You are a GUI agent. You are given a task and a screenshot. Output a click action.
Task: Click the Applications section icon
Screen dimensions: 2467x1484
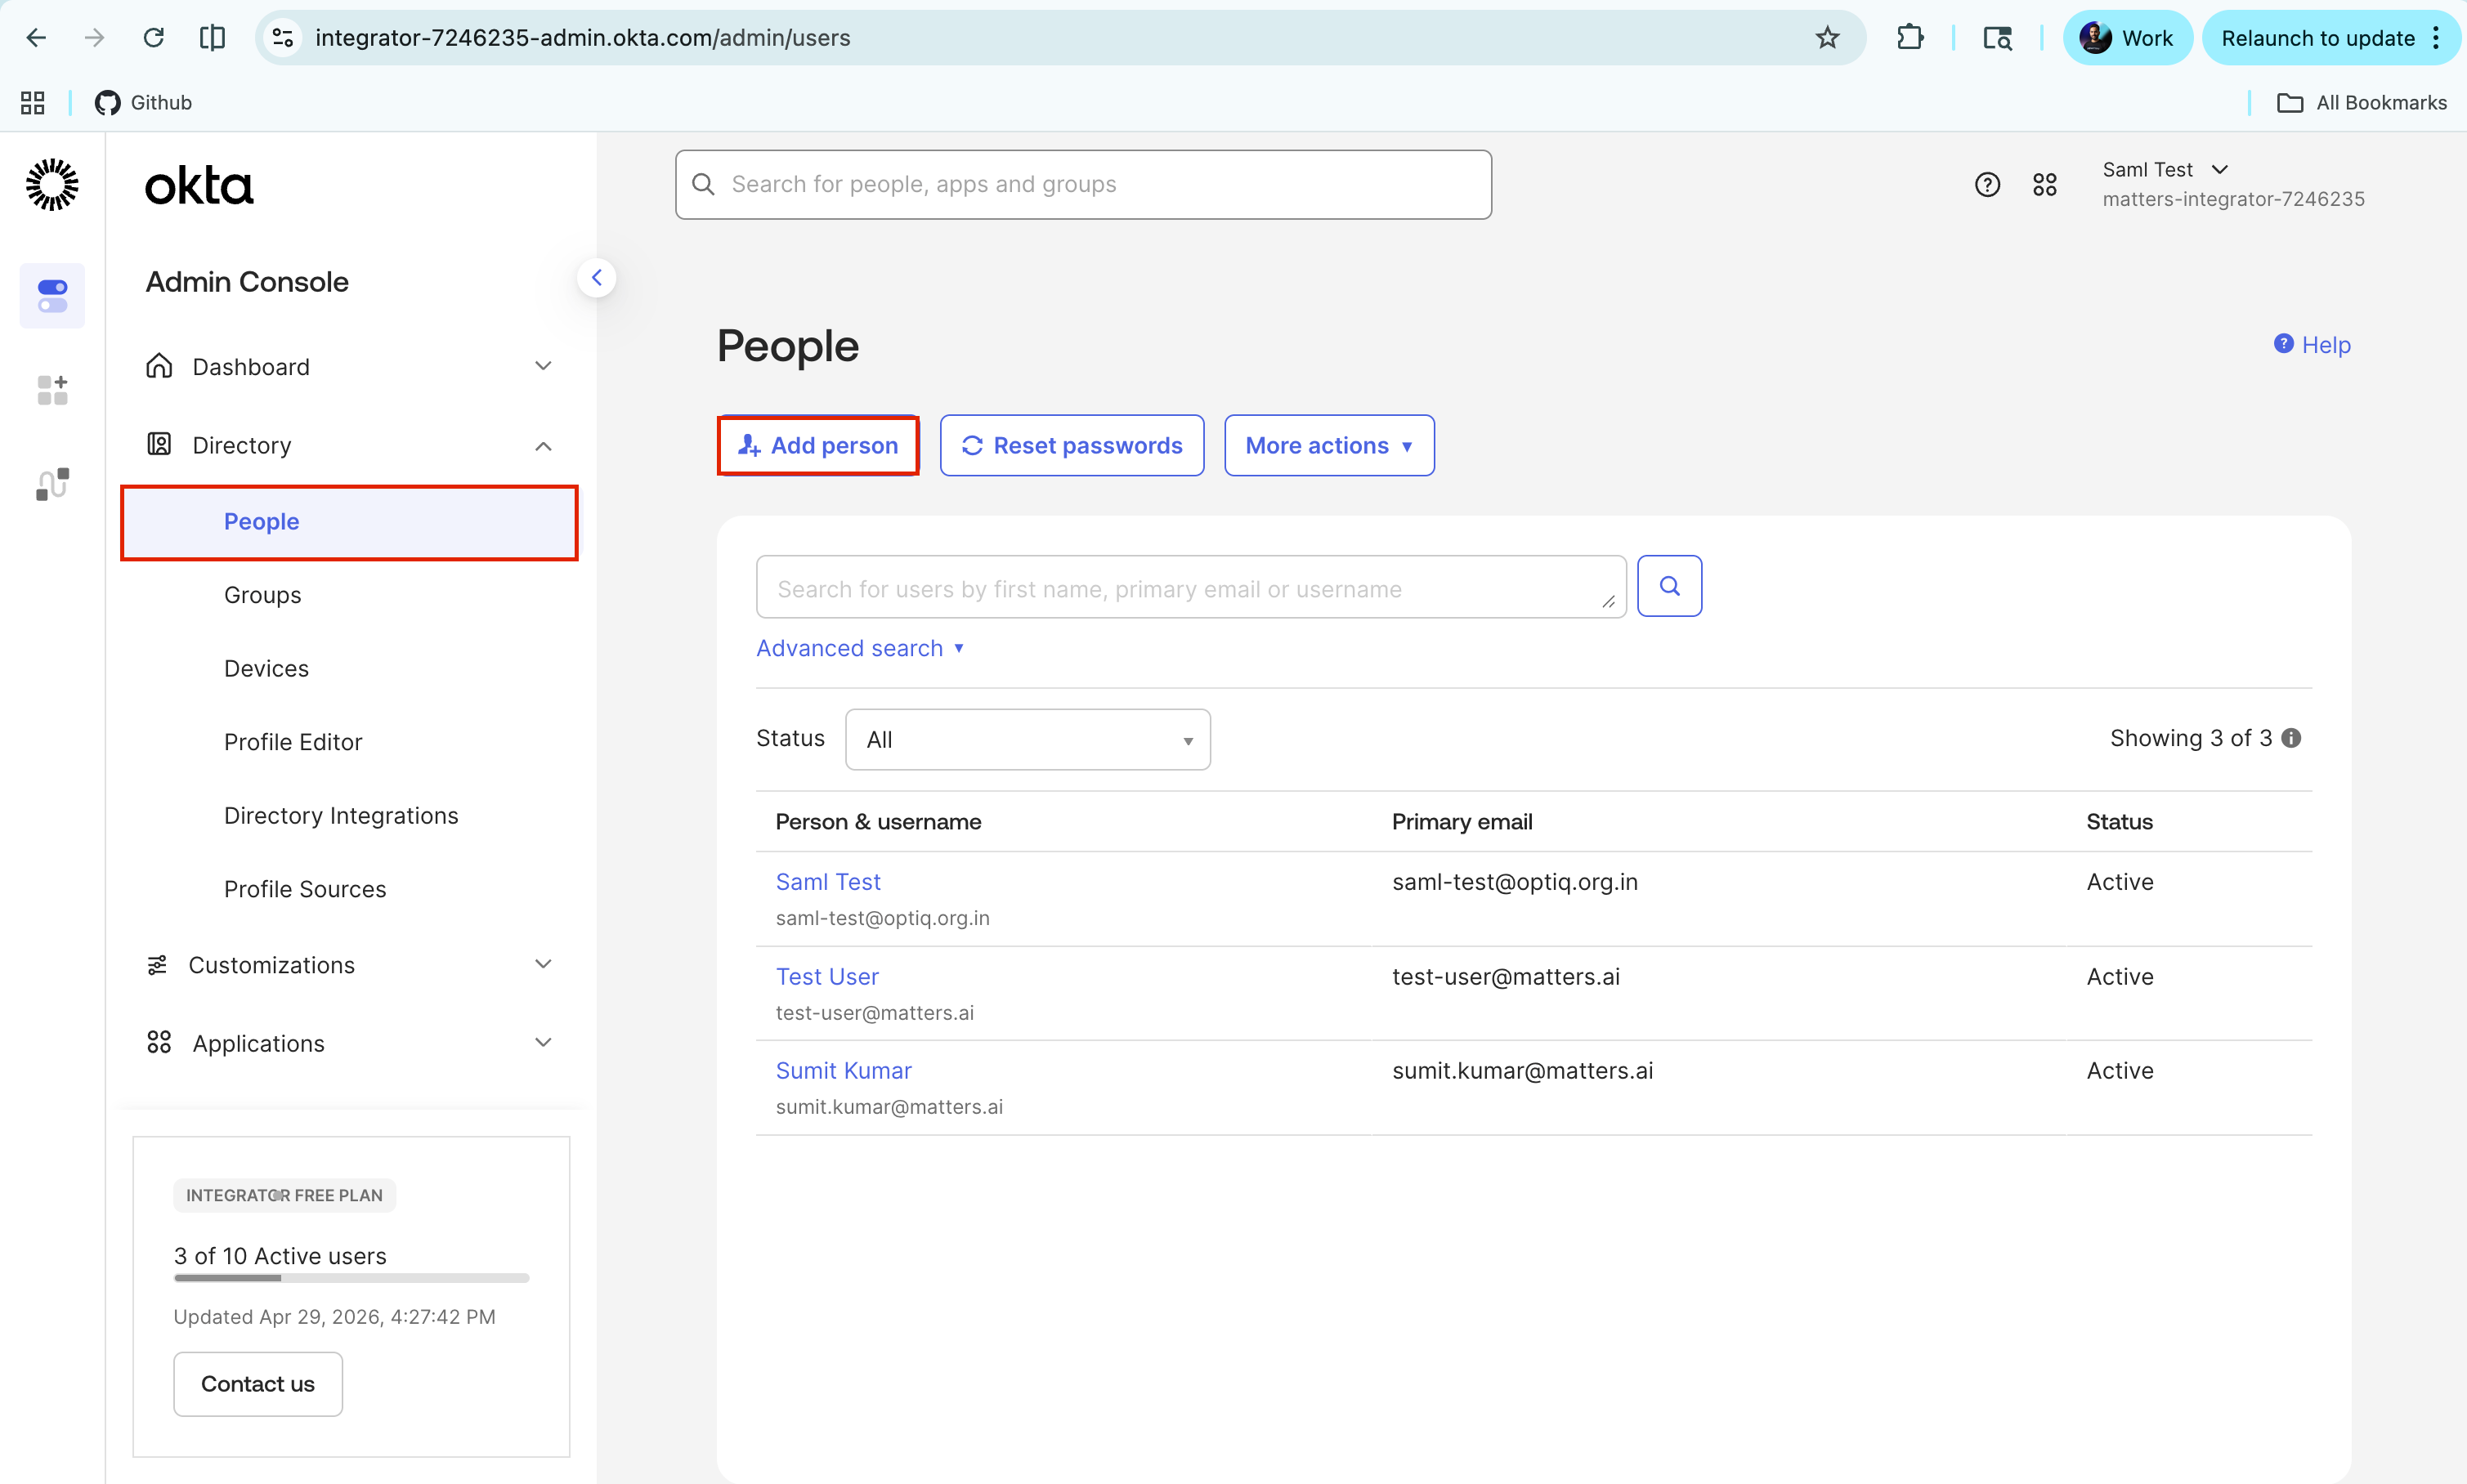coord(159,1042)
